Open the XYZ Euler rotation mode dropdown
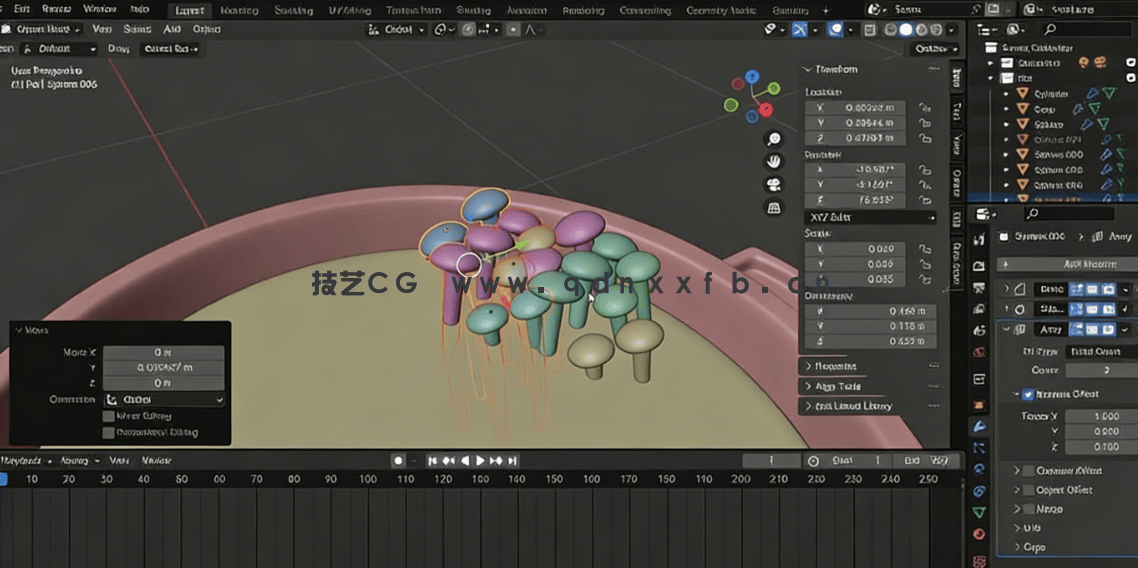Image resolution: width=1138 pixels, height=568 pixels. click(870, 217)
